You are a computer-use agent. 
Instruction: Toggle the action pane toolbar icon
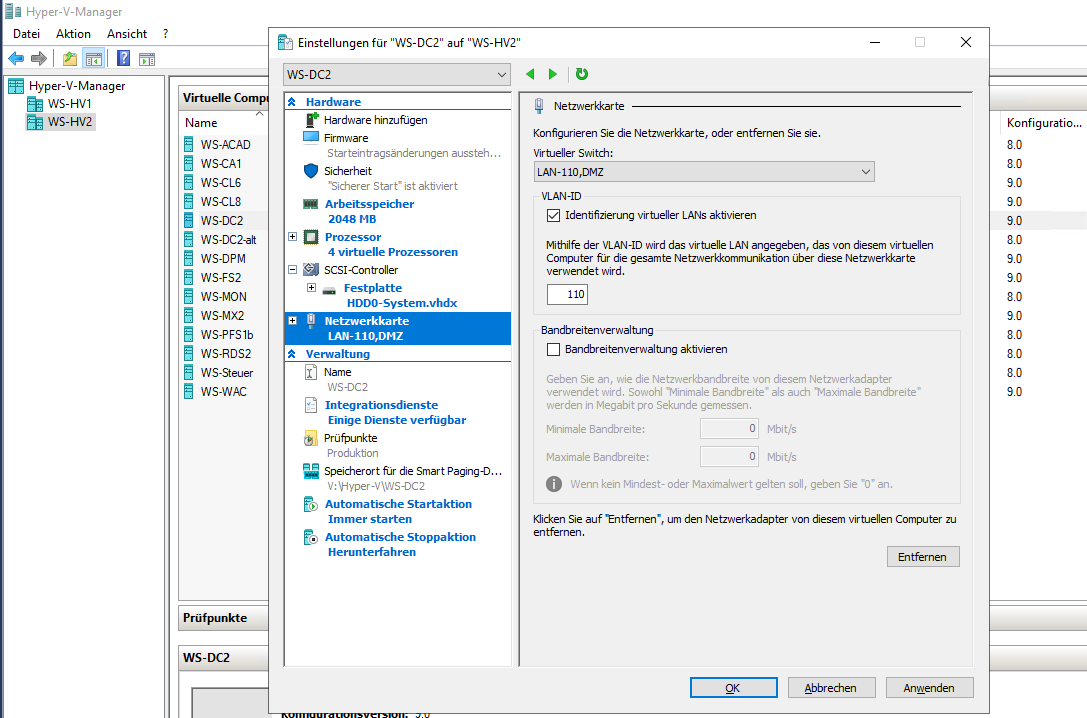click(147, 59)
